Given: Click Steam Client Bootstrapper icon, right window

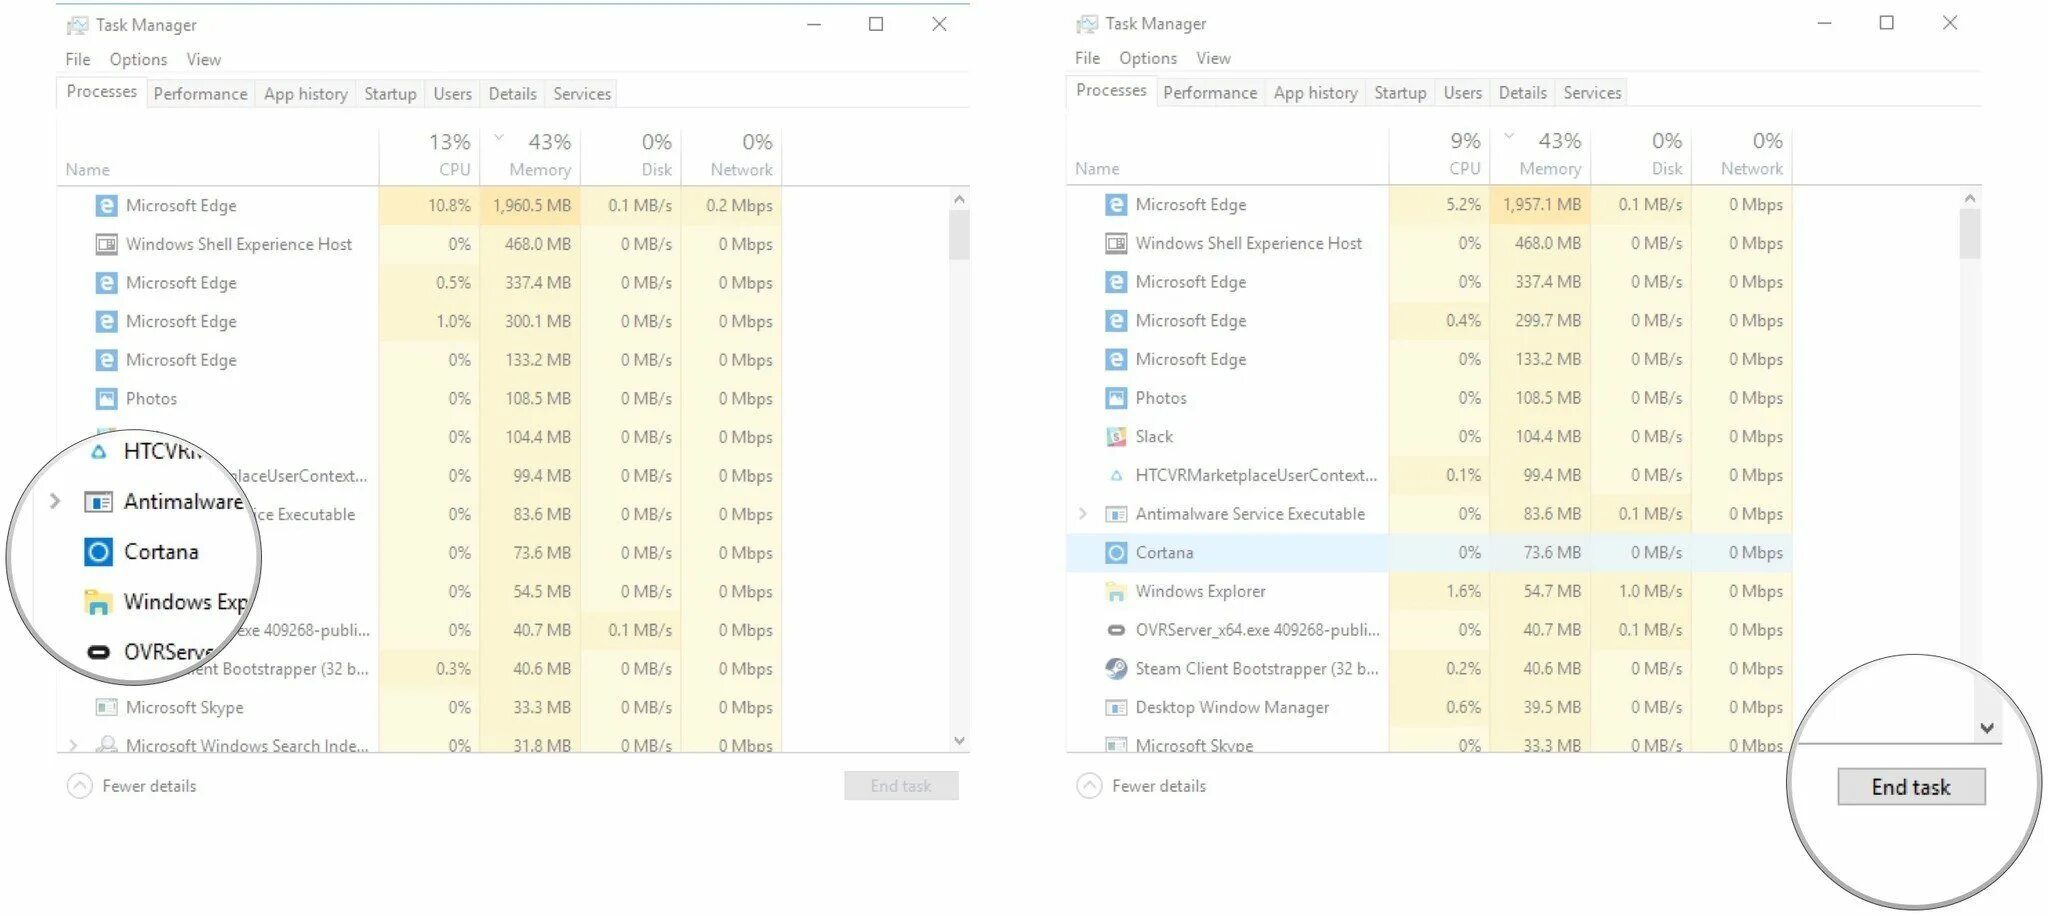Looking at the screenshot, I should click(x=1116, y=669).
